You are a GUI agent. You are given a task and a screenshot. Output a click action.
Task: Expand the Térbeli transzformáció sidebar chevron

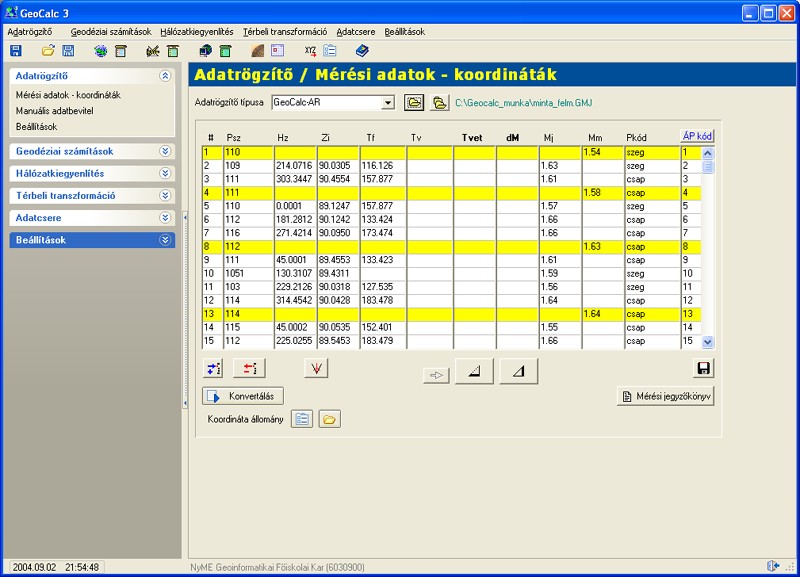point(165,195)
